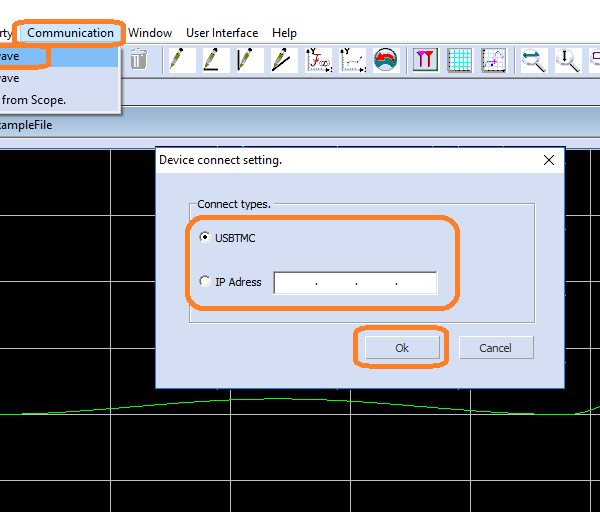Select the vertical zoom magnifier tool
Screen dimensions: 600x512
point(568,60)
